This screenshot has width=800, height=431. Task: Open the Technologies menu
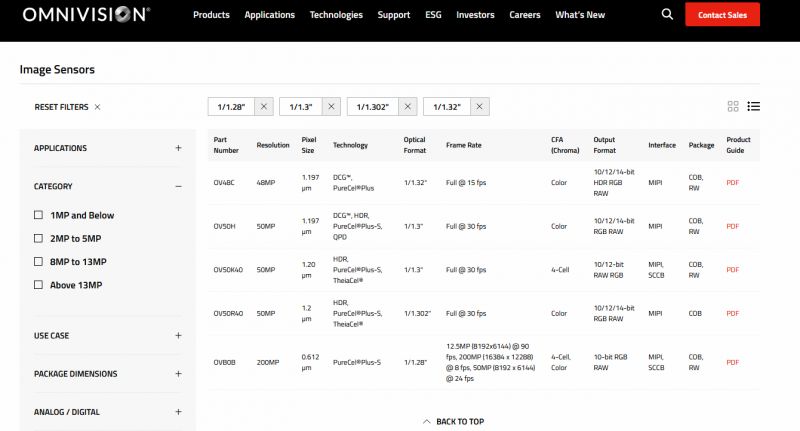tap(336, 15)
